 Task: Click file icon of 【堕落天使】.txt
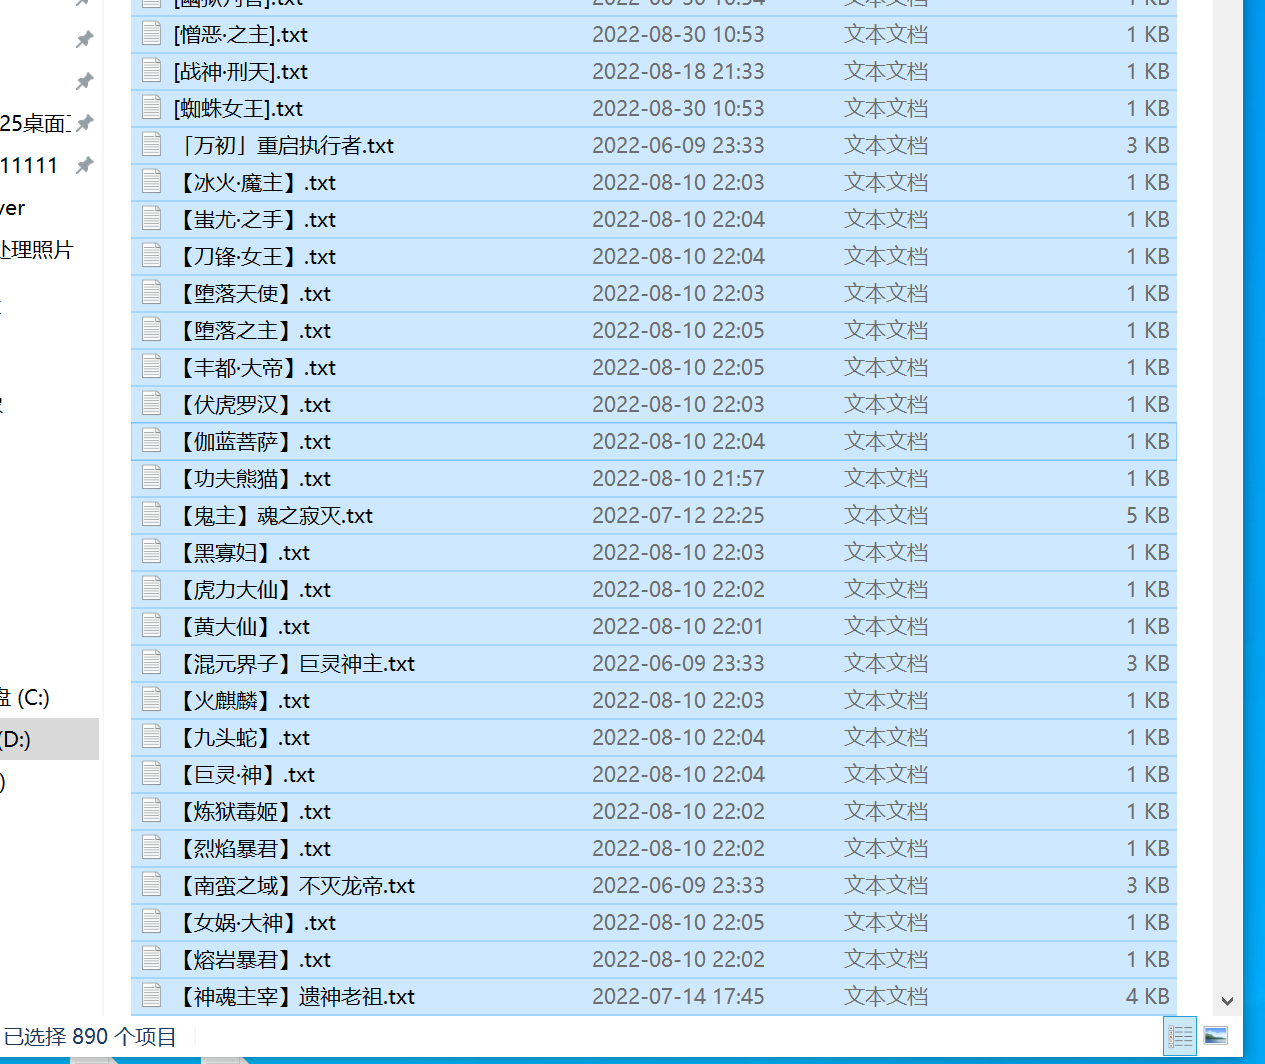(152, 293)
